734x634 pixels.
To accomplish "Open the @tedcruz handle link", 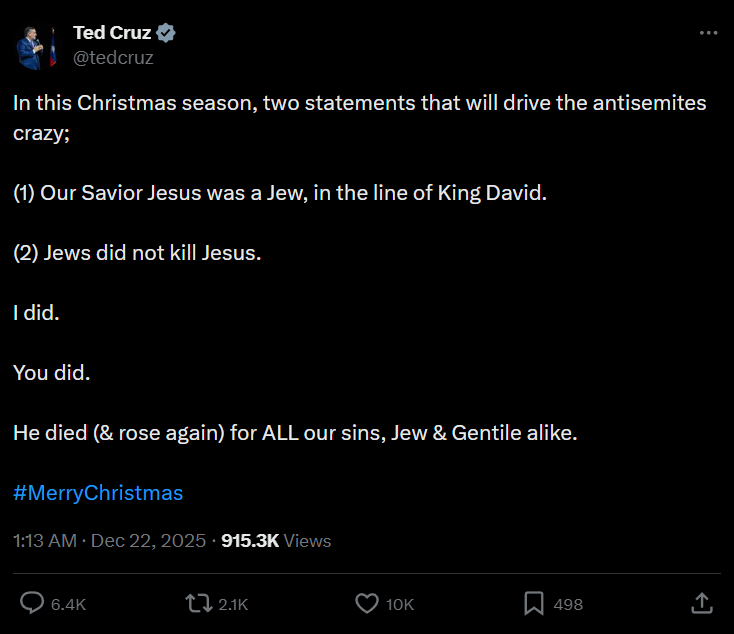I will [x=113, y=57].
